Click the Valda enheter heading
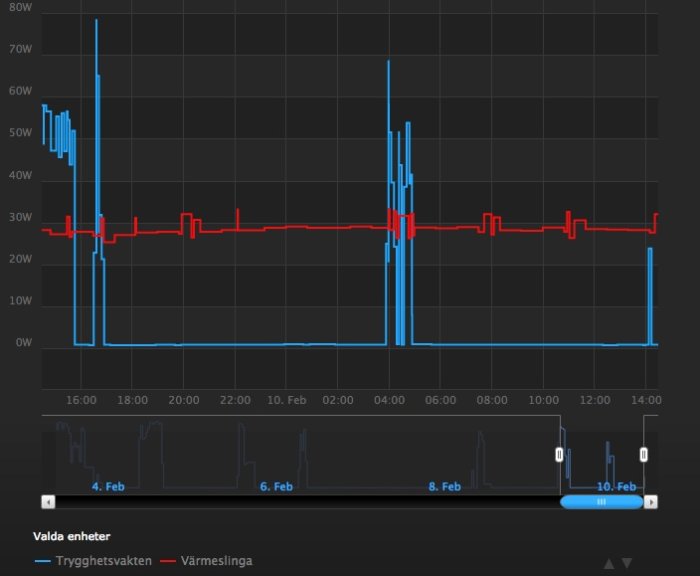This screenshot has width=700, height=576. [71, 536]
